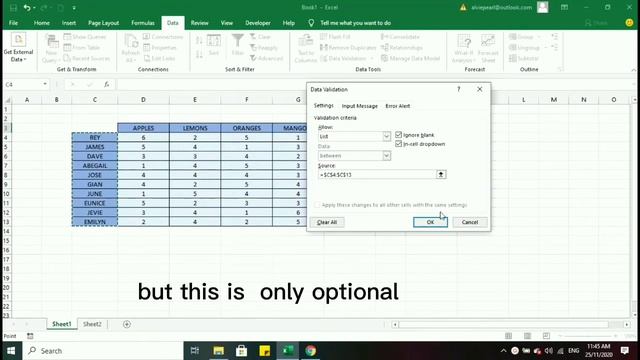Screen dimensions: 640x360
Task: Click OK in Data Validation dialog
Action: point(430,222)
